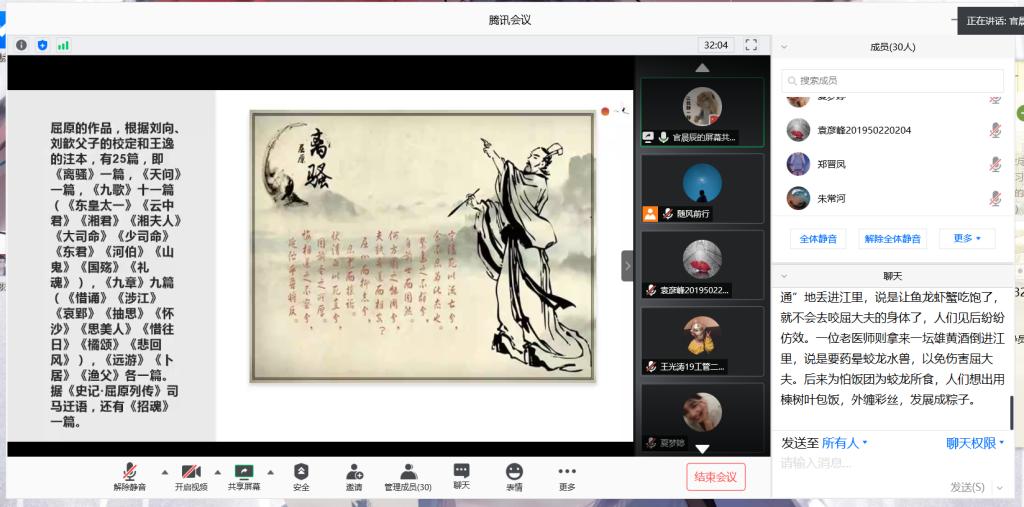The height and width of the screenshot is (507, 1024).
Task: Click avatar of 朱常河 in member list
Action: click(x=798, y=198)
